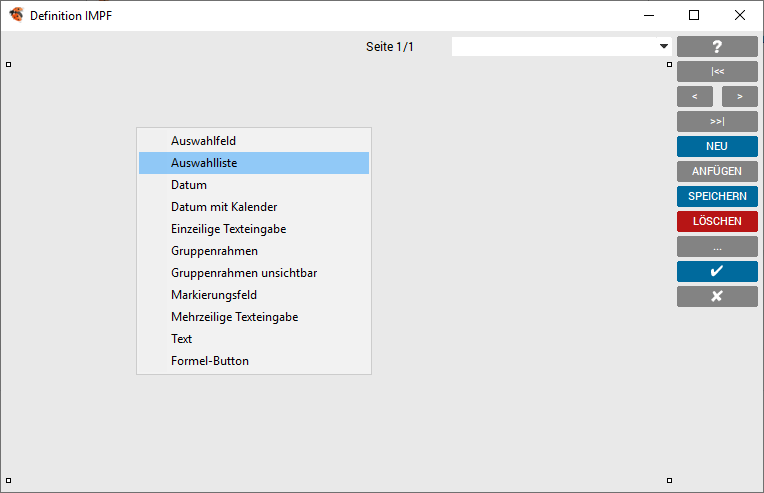Open the page dropdown arrow
The image size is (764, 493).
tap(664, 46)
